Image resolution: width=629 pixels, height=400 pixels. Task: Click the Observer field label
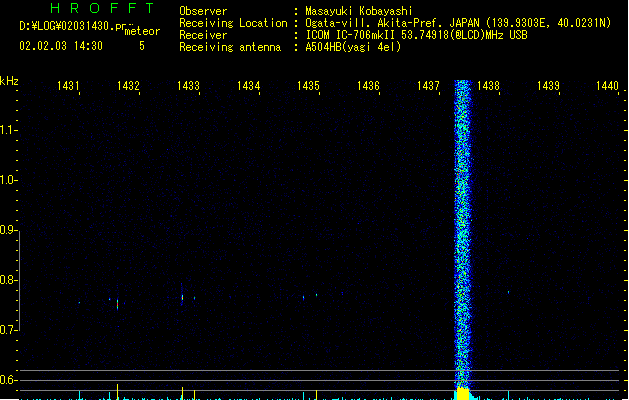coord(203,11)
